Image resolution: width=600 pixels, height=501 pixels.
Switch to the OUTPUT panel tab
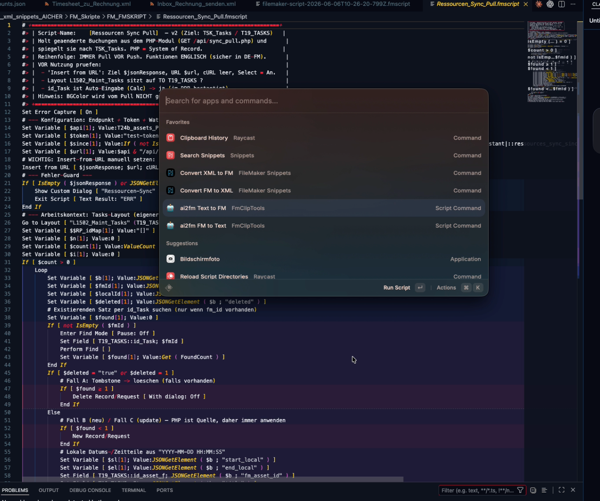coord(49,490)
